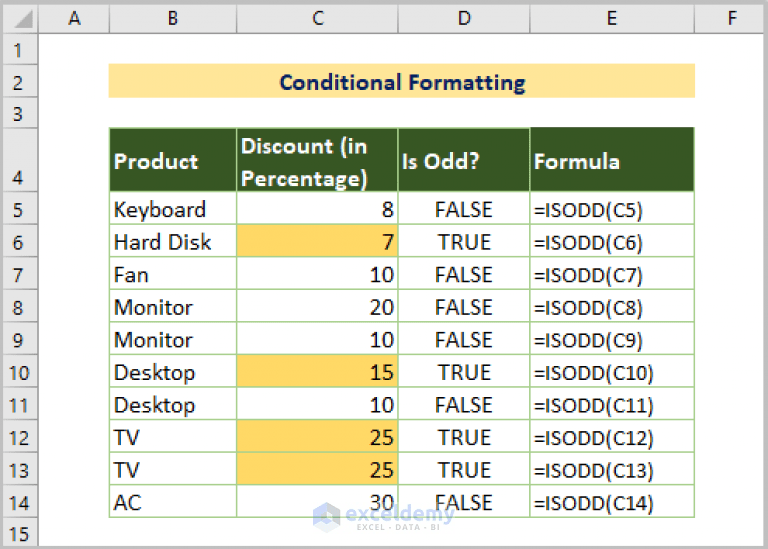Select row 6 header
The image size is (768, 549).
point(20,241)
